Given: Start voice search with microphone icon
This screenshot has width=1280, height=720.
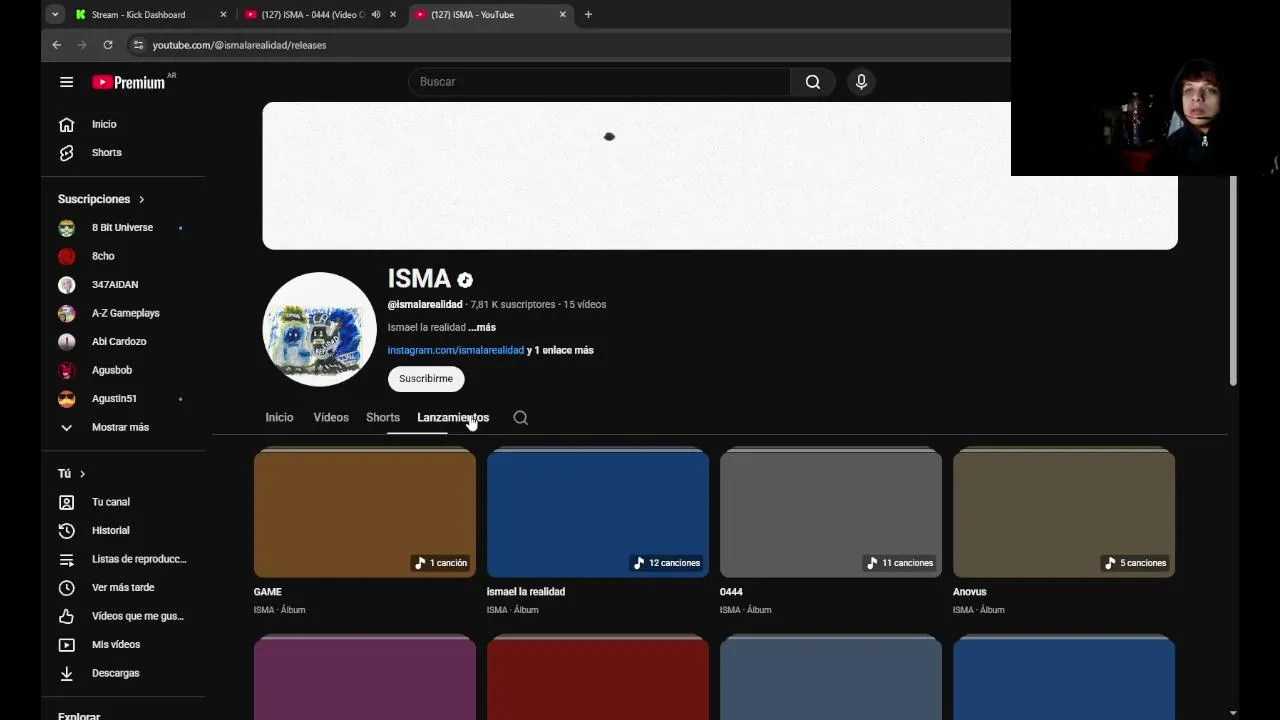Looking at the screenshot, I should pos(861,82).
